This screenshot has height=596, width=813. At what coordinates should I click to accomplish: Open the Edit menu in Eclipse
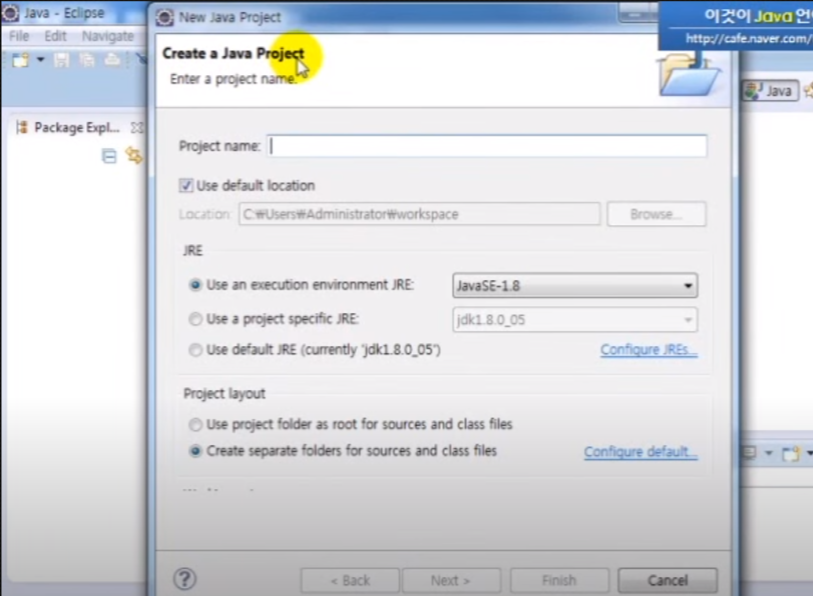coord(55,36)
